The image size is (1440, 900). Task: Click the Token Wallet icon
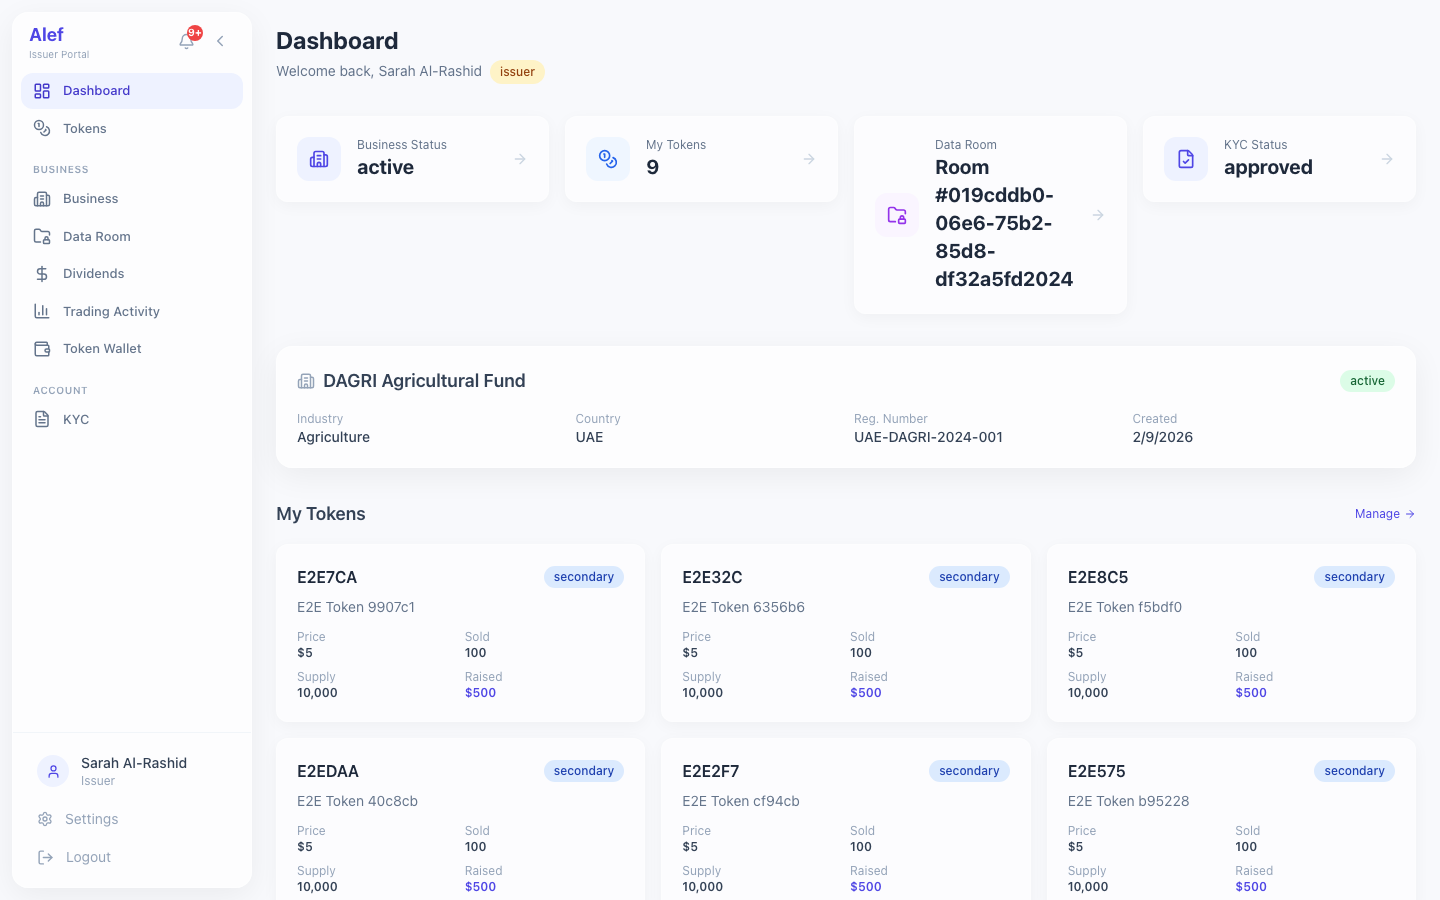click(x=41, y=348)
